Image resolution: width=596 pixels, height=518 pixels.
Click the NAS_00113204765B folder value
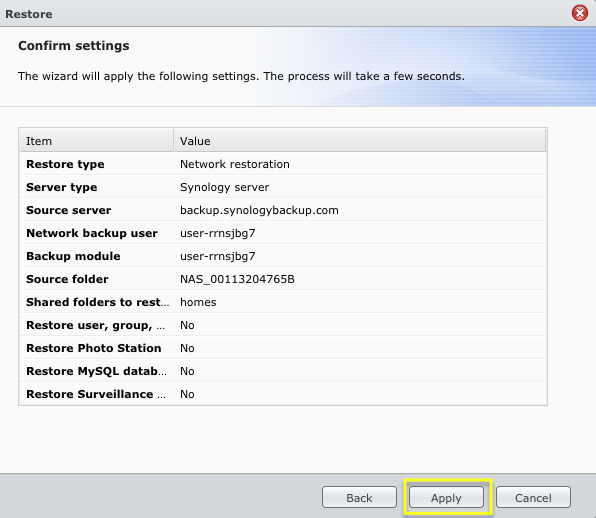pos(237,279)
